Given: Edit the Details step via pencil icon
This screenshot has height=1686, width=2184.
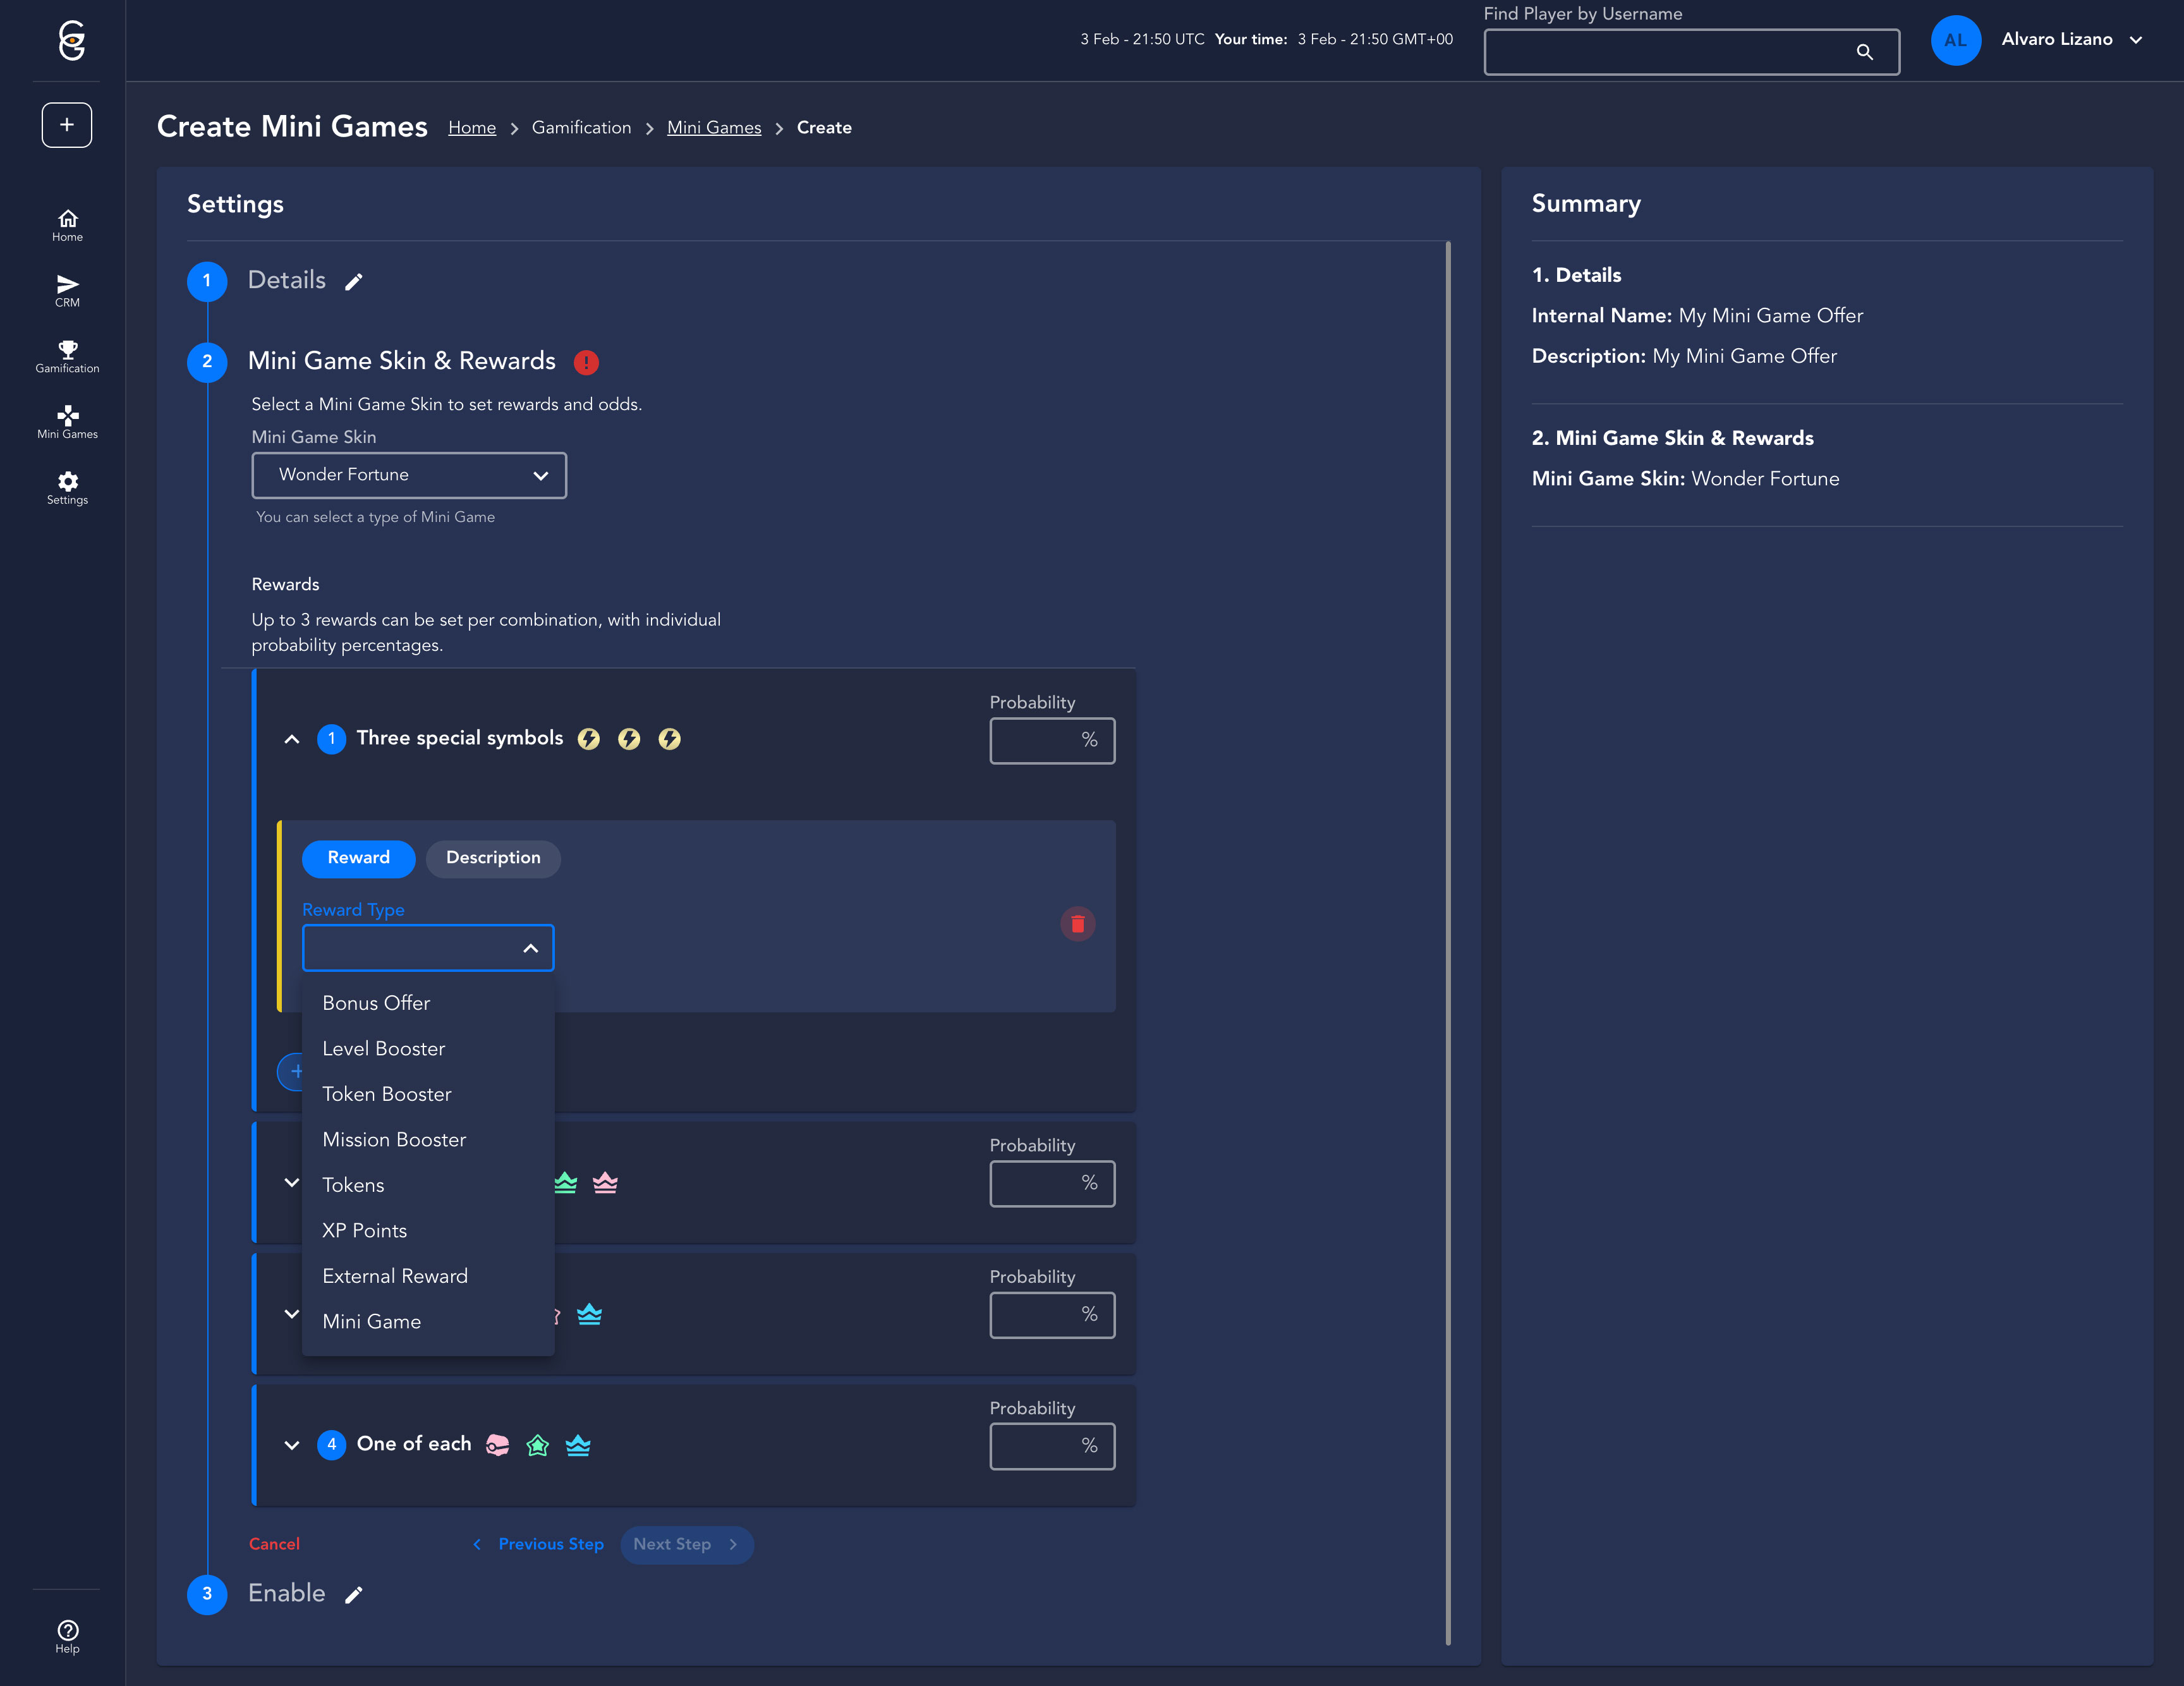Looking at the screenshot, I should pyautogui.click(x=354, y=282).
